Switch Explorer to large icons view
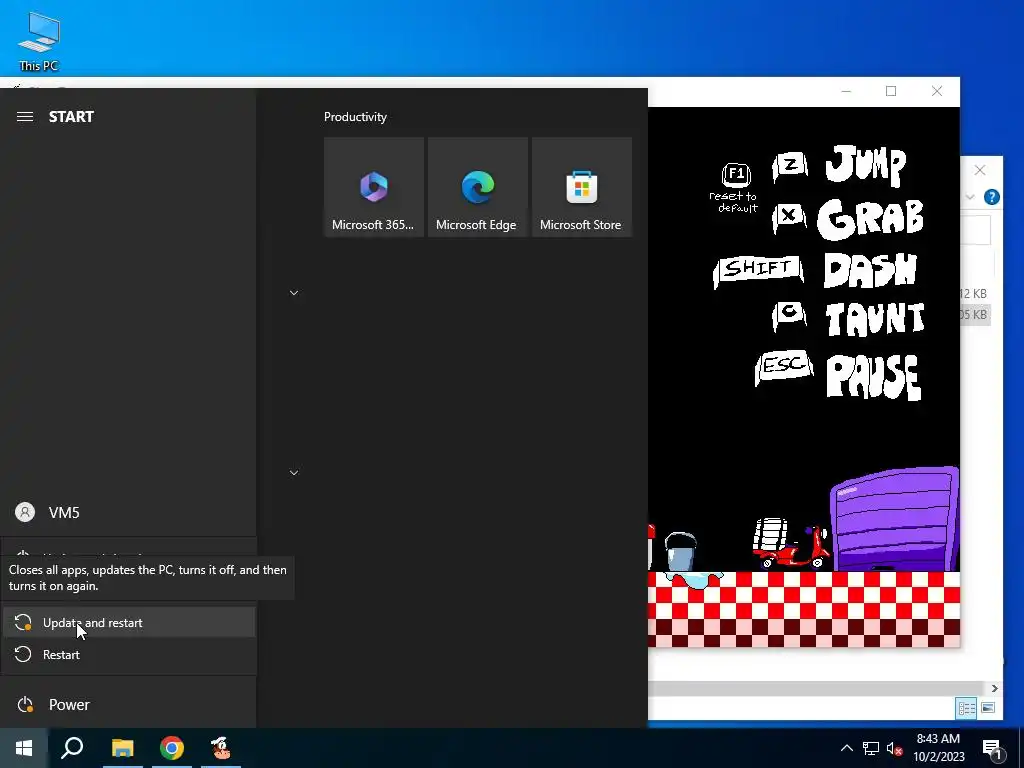 point(988,709)
